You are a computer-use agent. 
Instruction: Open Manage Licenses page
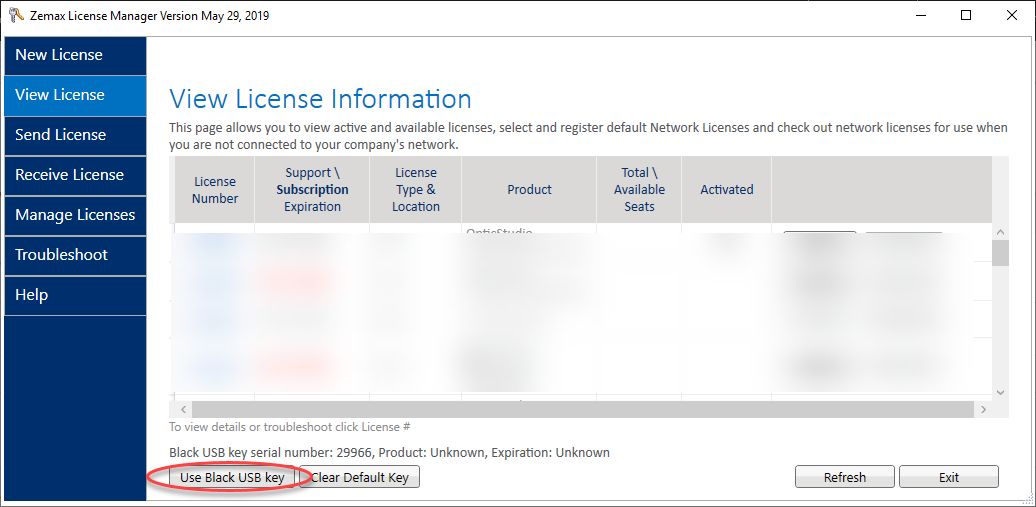[75, 215]
